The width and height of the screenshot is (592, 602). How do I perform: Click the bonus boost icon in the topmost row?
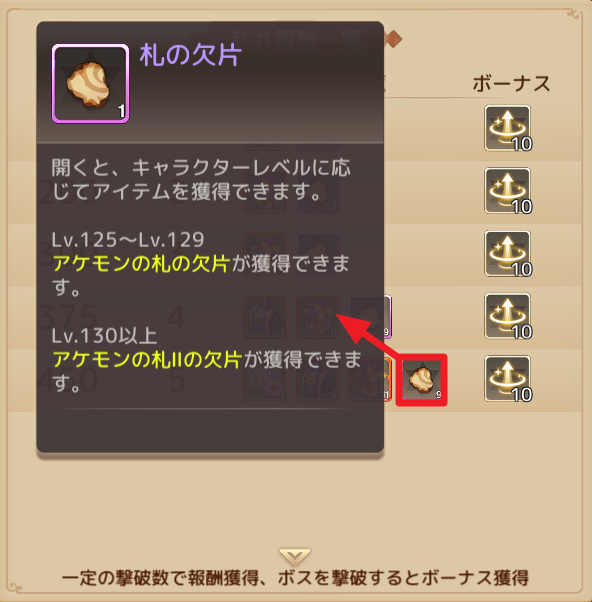[x=508, y=128]
